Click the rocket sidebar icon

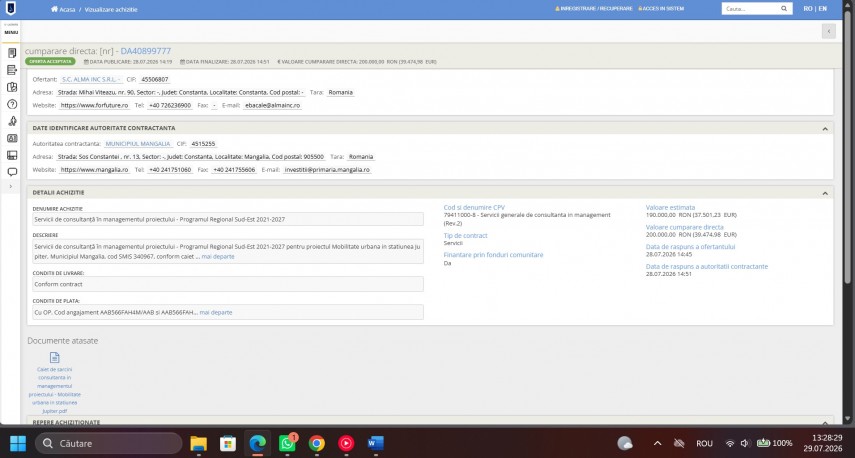pos(11,121)
